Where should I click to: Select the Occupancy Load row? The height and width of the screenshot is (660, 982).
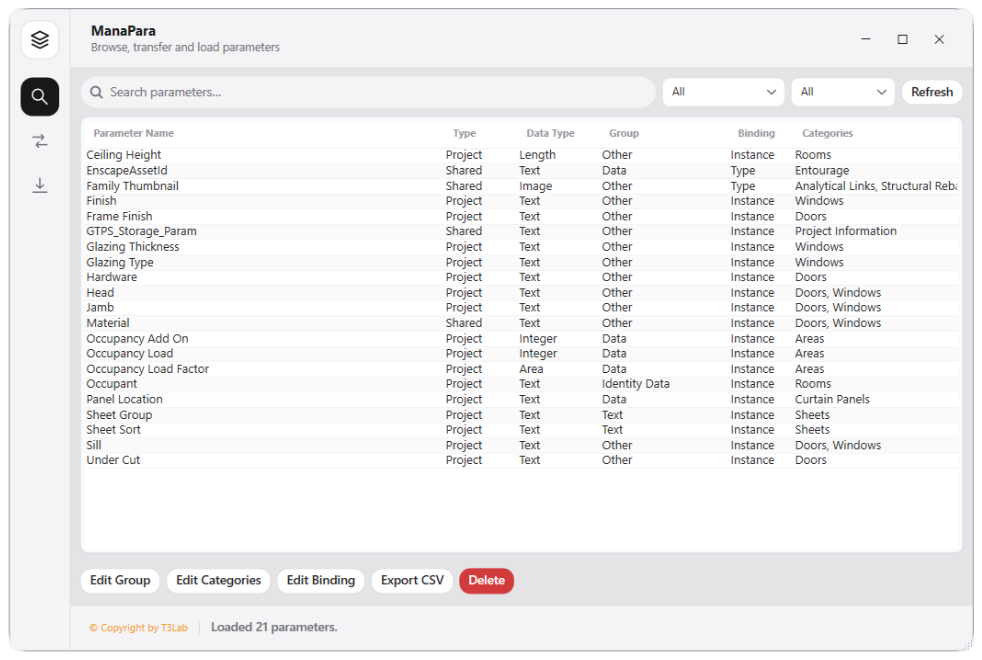click(521, 353)
